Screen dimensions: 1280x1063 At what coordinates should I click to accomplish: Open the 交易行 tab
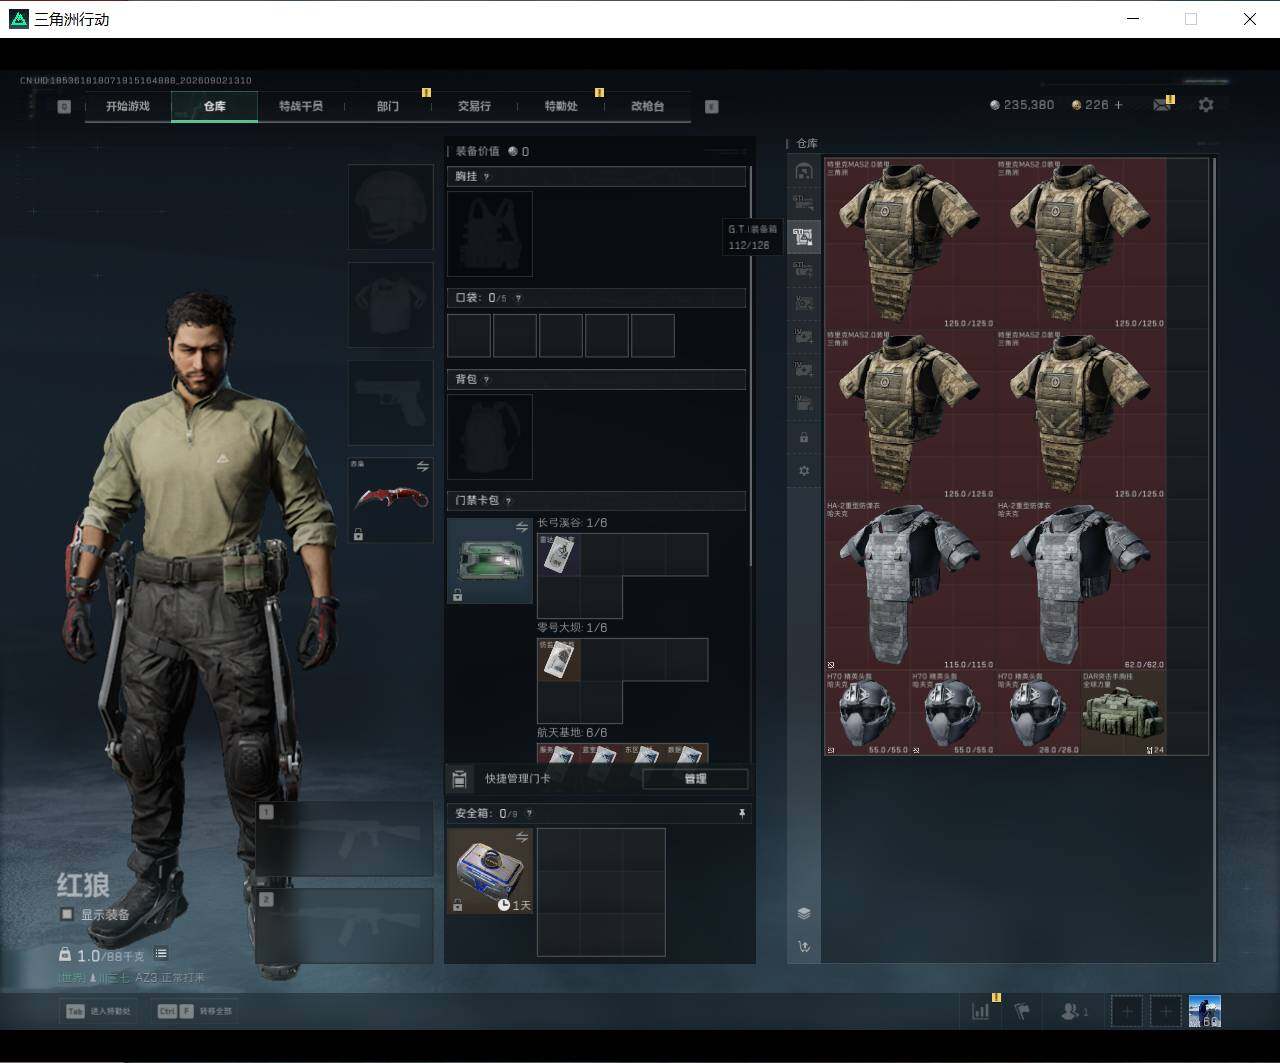474,106
